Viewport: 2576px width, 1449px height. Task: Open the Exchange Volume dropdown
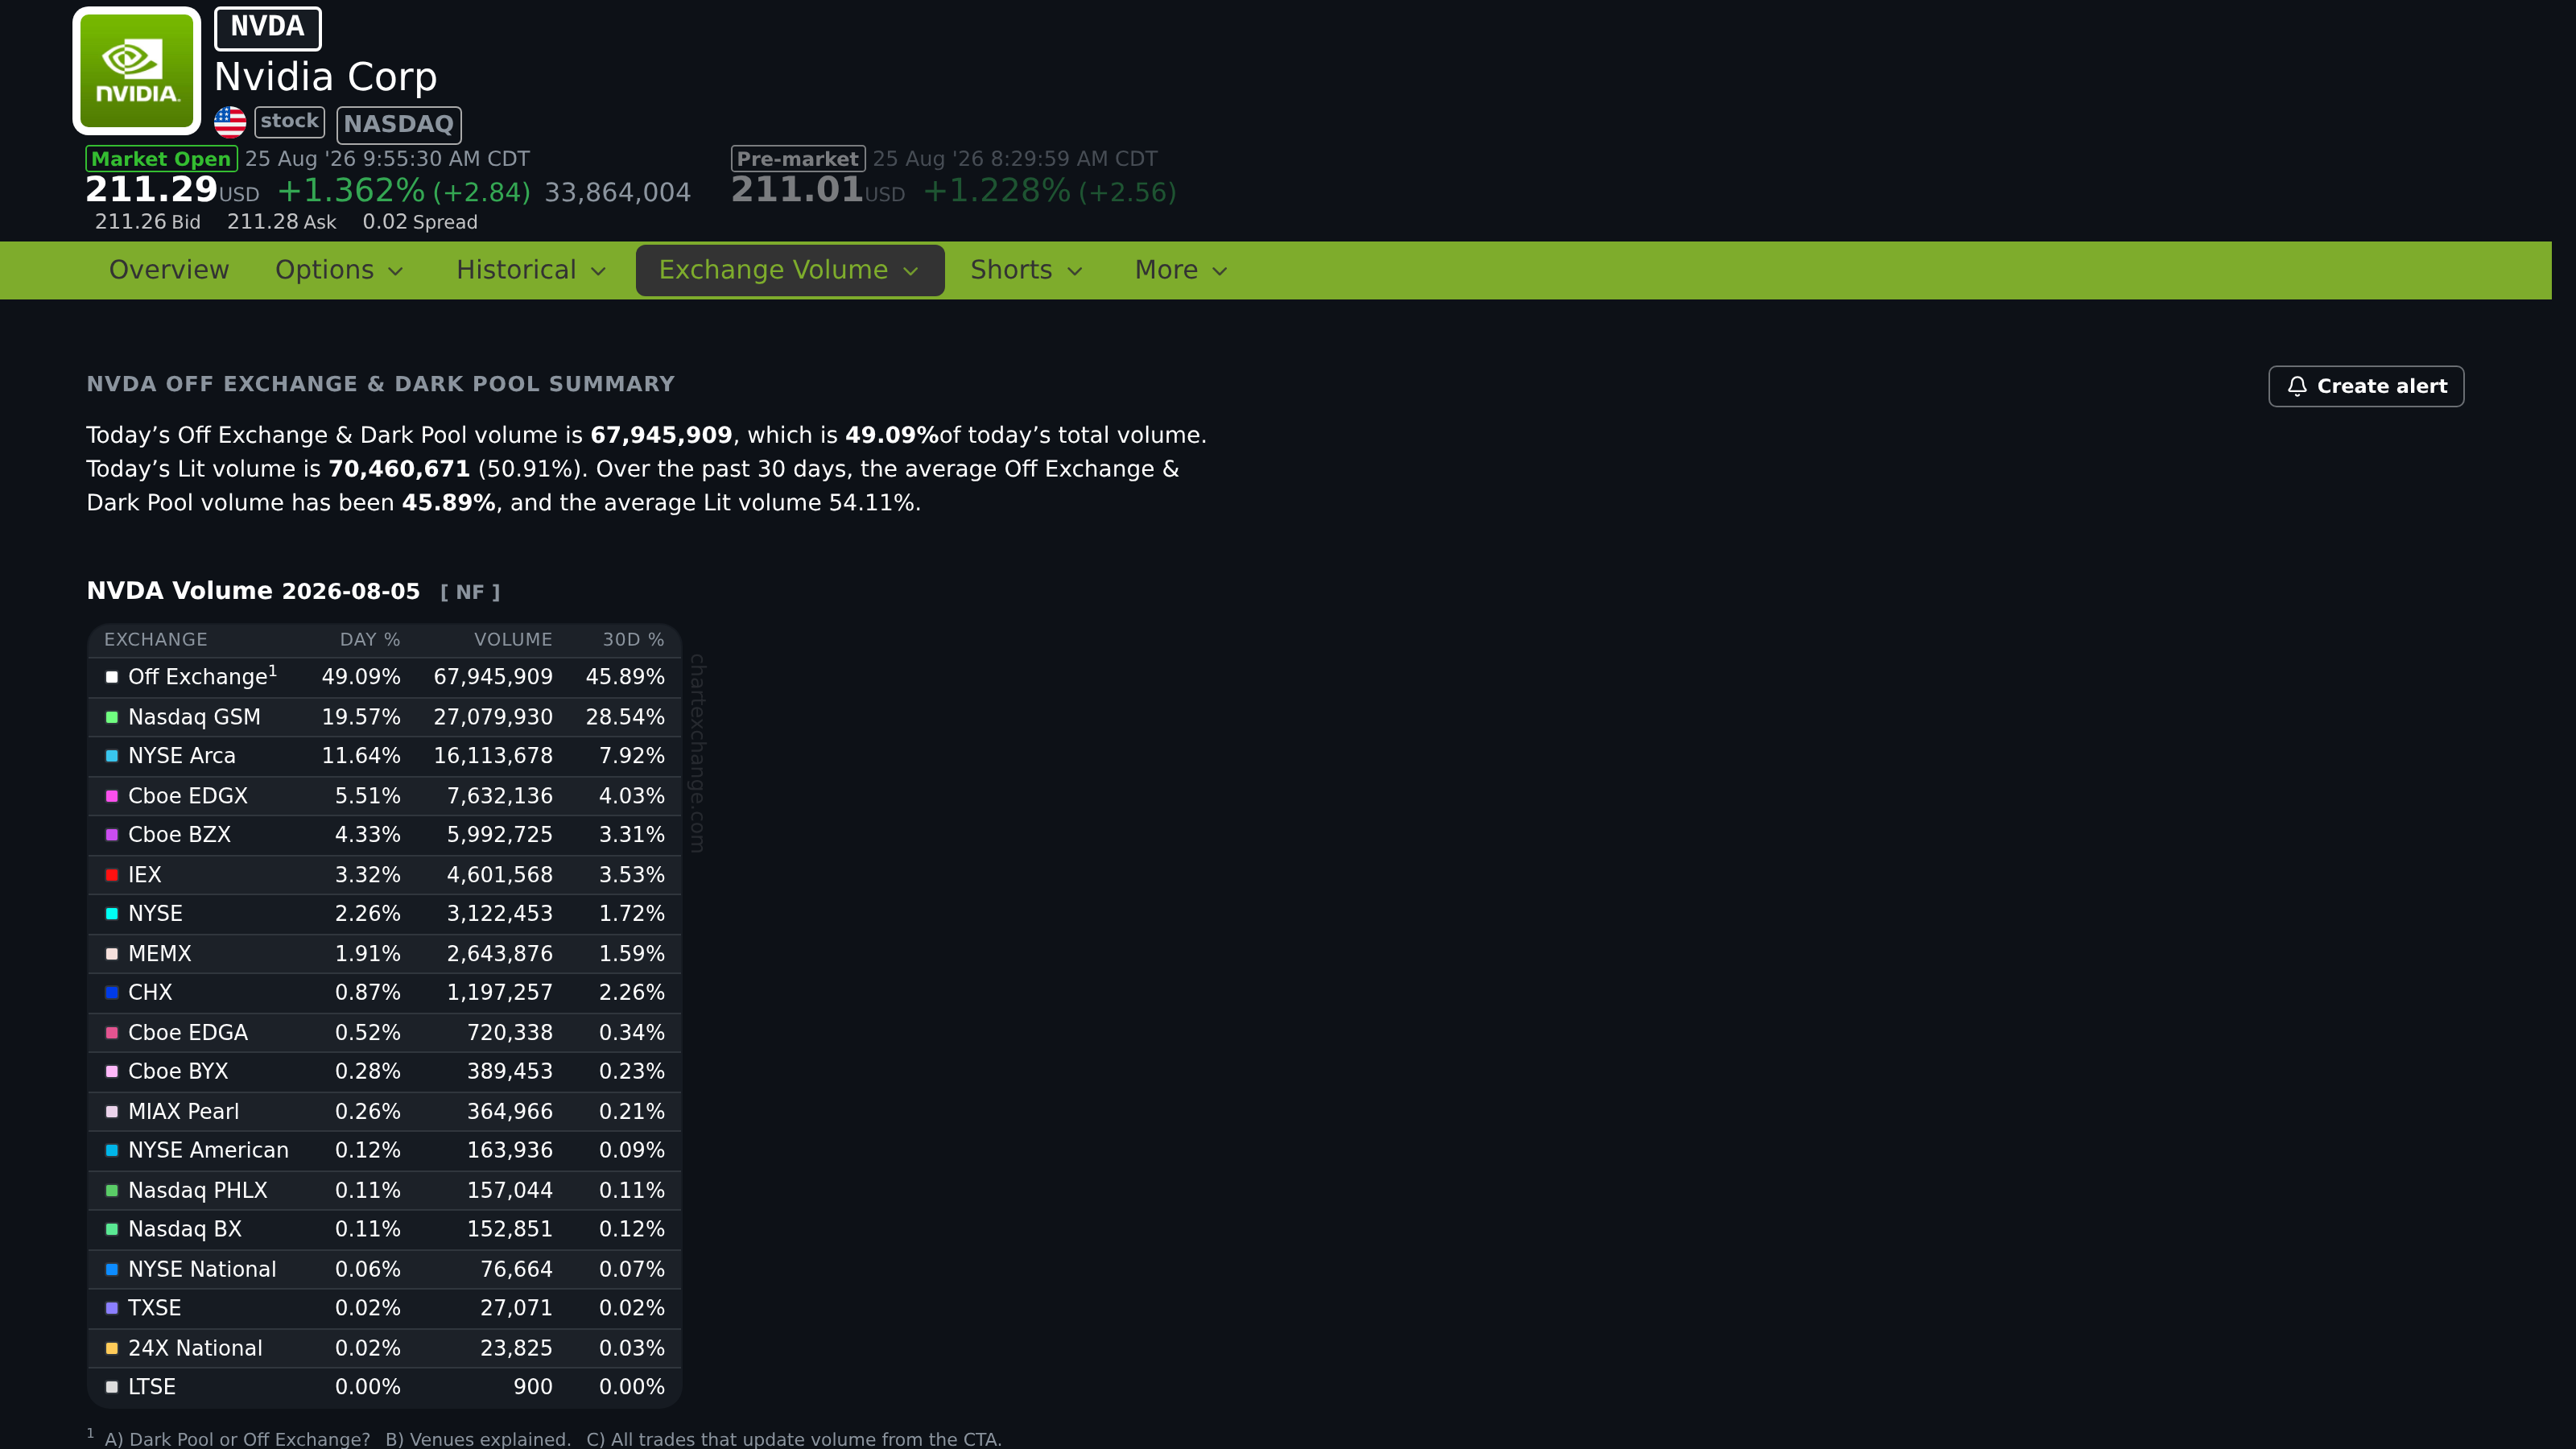[x=789, y=270]
